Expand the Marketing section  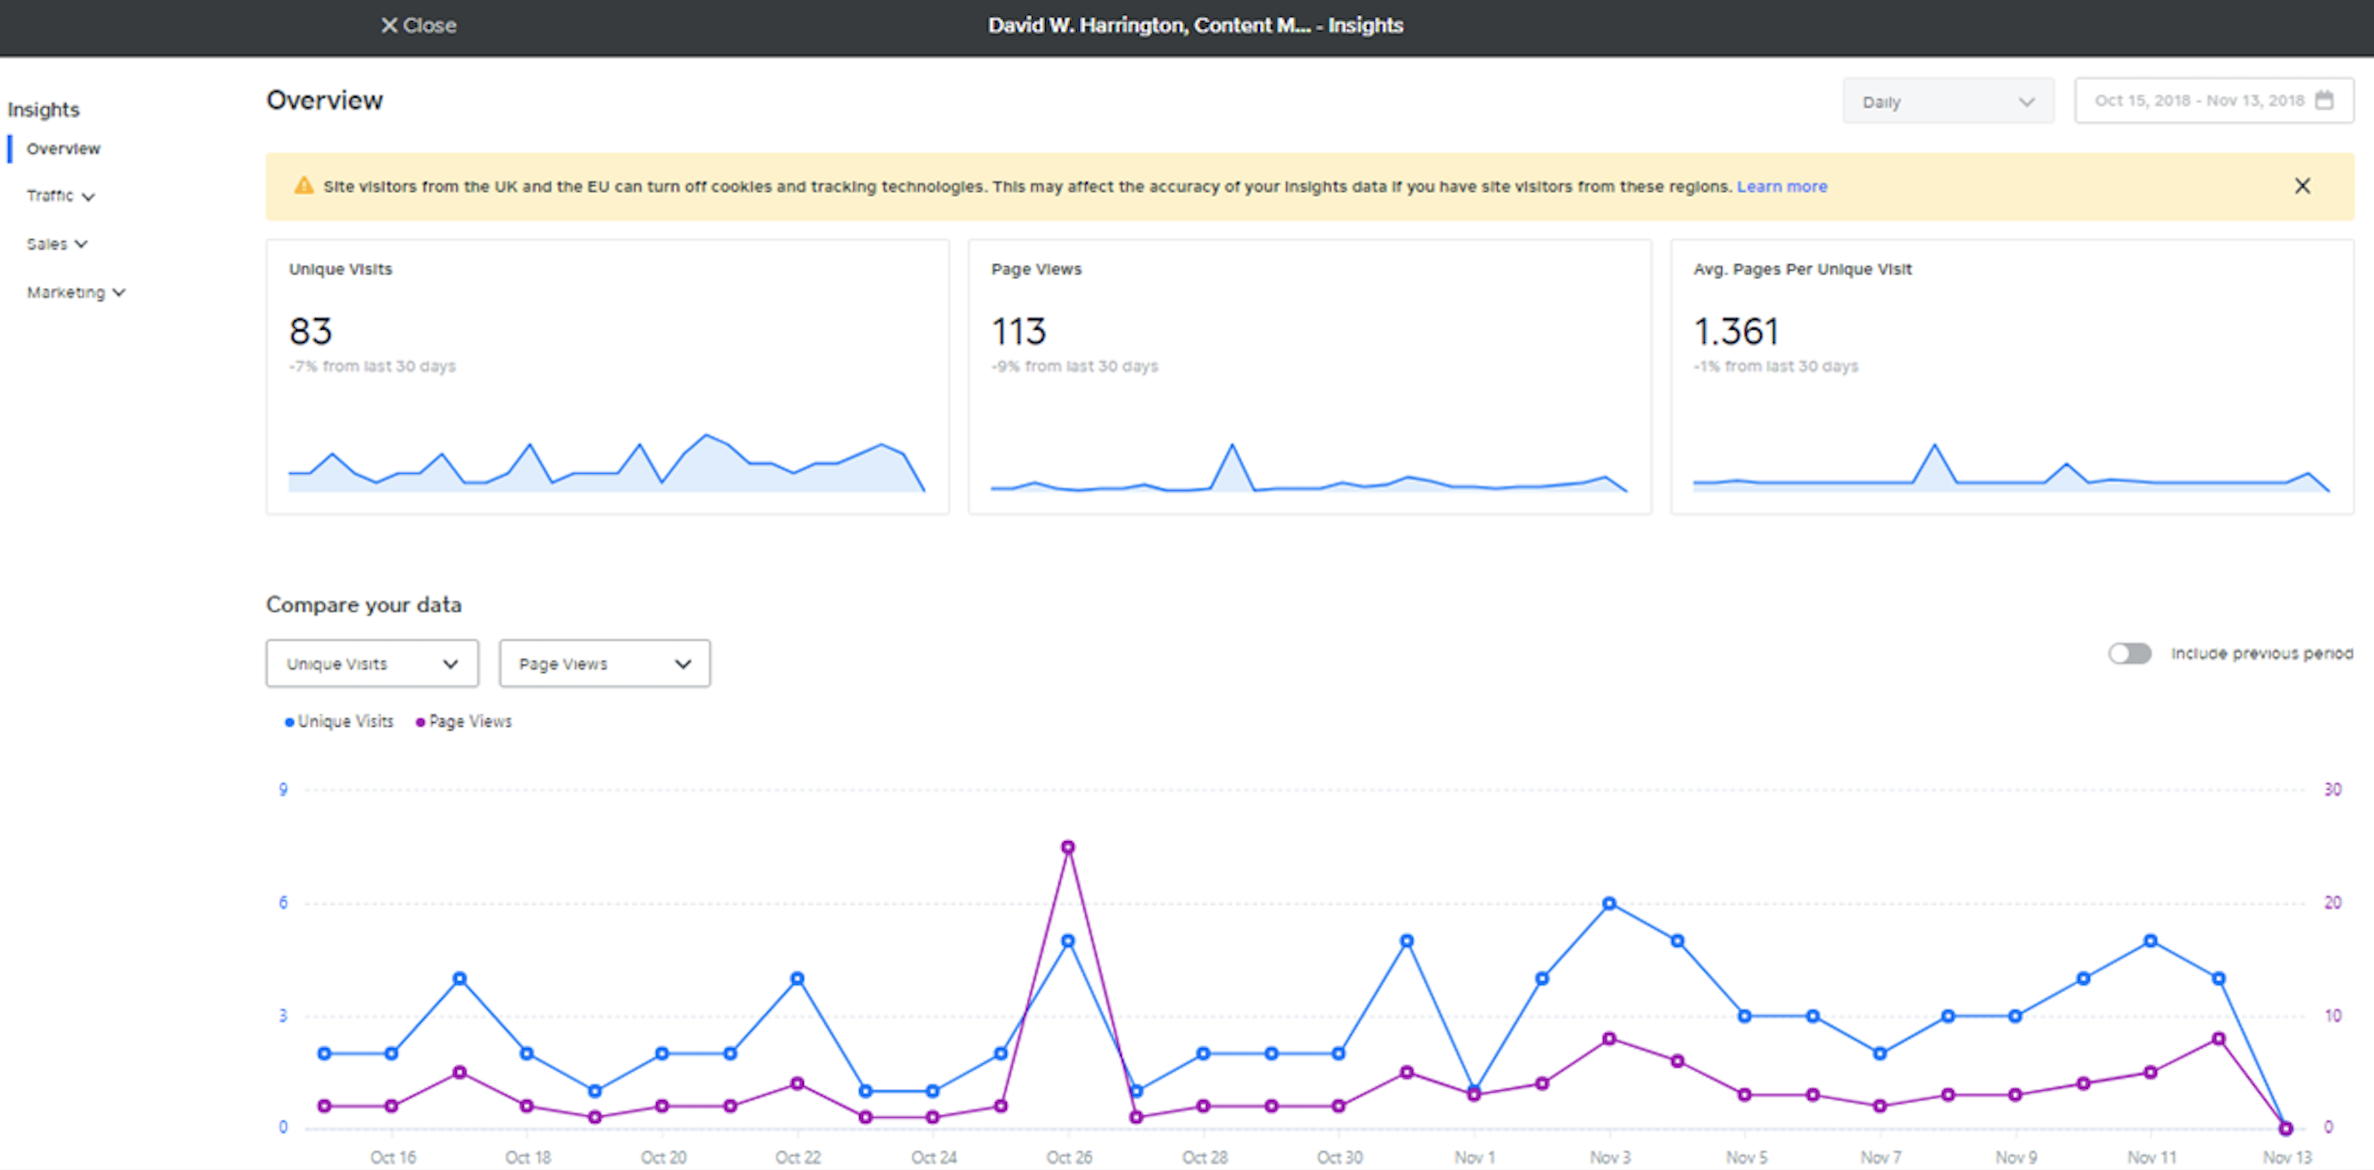click(x=76, y=292)
